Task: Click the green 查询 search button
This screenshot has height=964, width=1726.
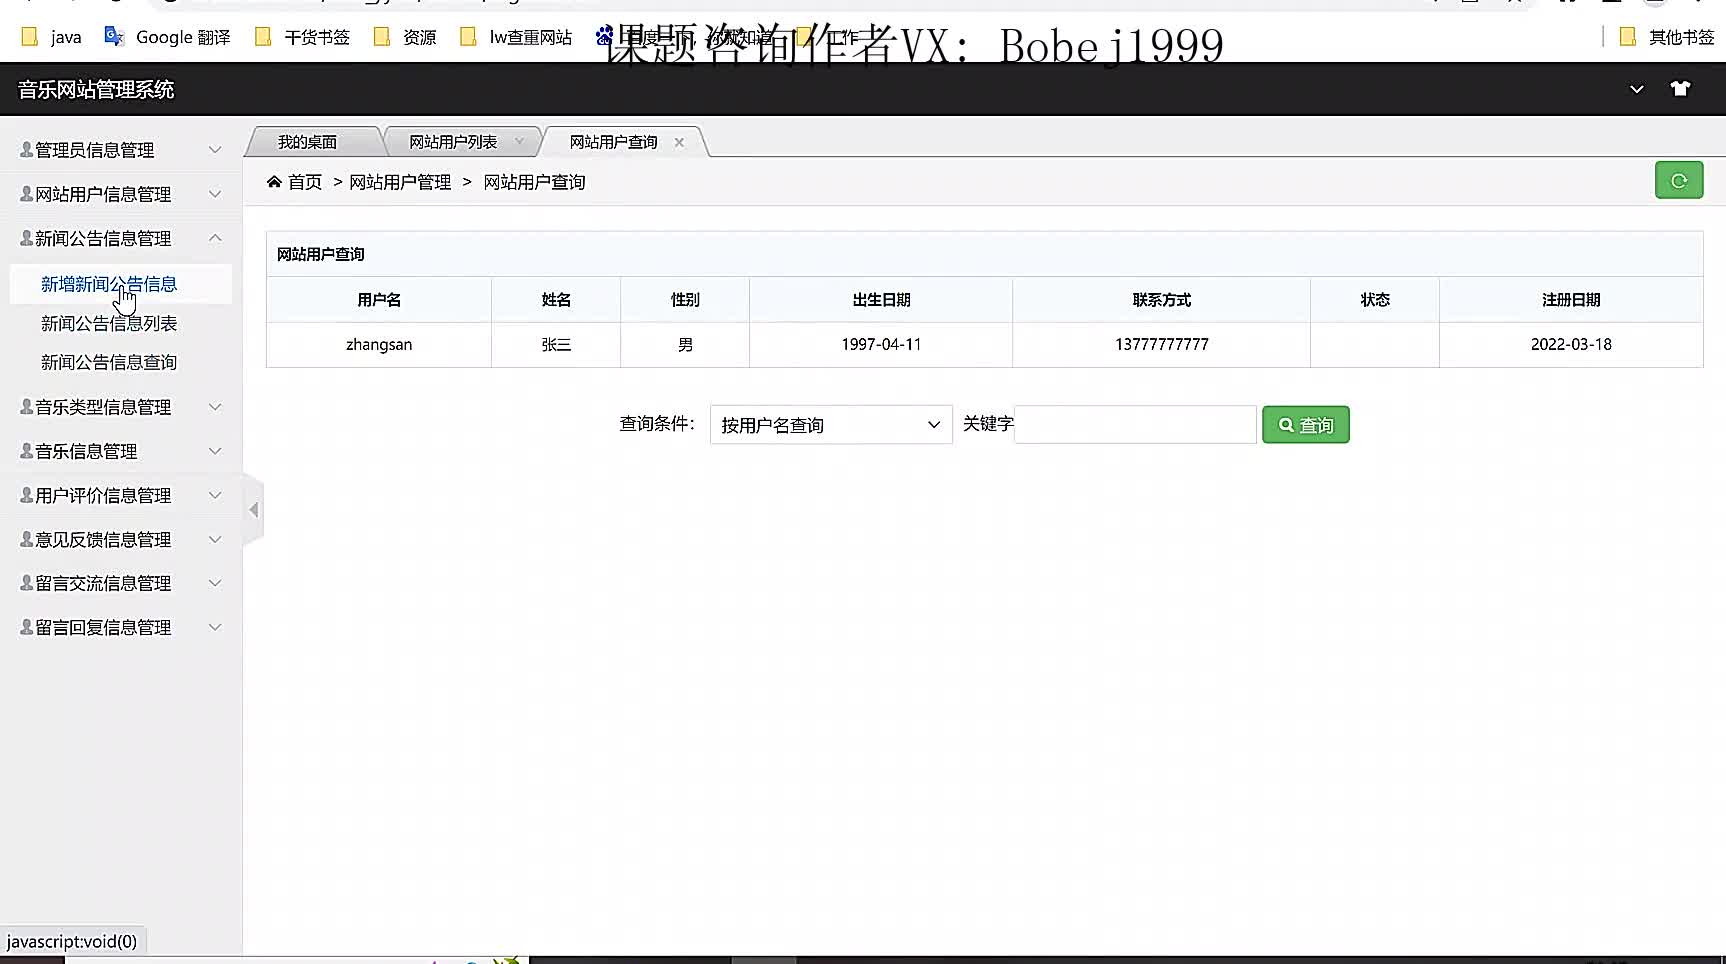Action: (x=1306, y=425)
